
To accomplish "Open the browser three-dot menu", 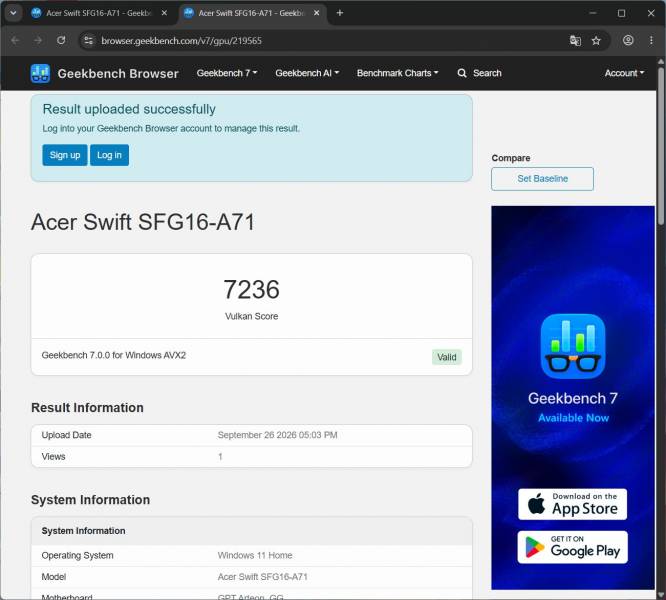I will click(x=651, y=40).
